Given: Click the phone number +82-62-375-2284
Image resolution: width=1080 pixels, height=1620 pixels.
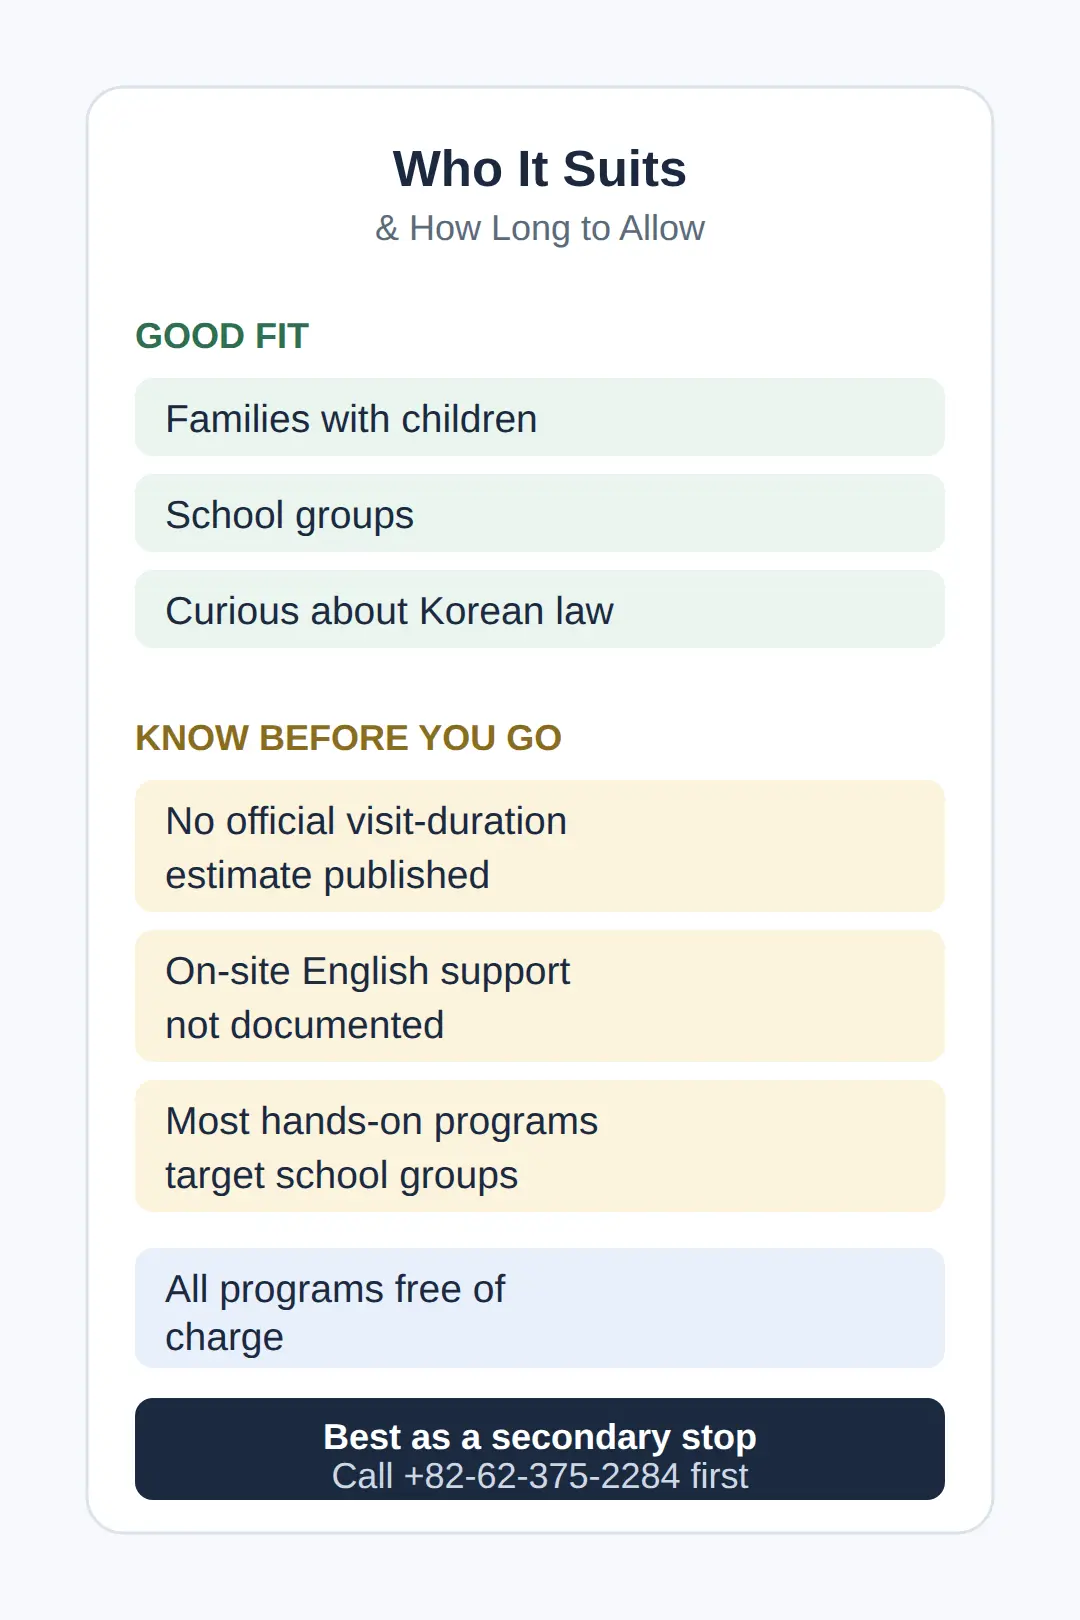Looking at the screenshot, I should [x=542, y=1476].
